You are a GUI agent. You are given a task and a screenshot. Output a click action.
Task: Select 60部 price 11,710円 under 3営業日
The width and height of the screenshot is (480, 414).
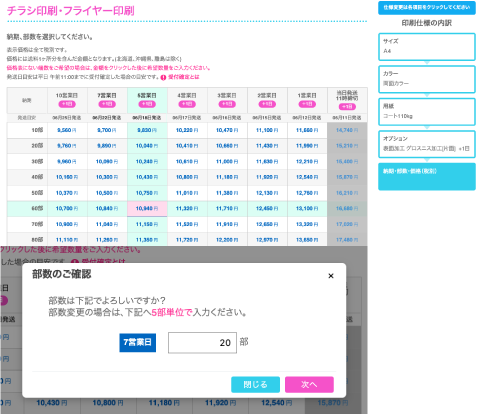click(227, 209)
